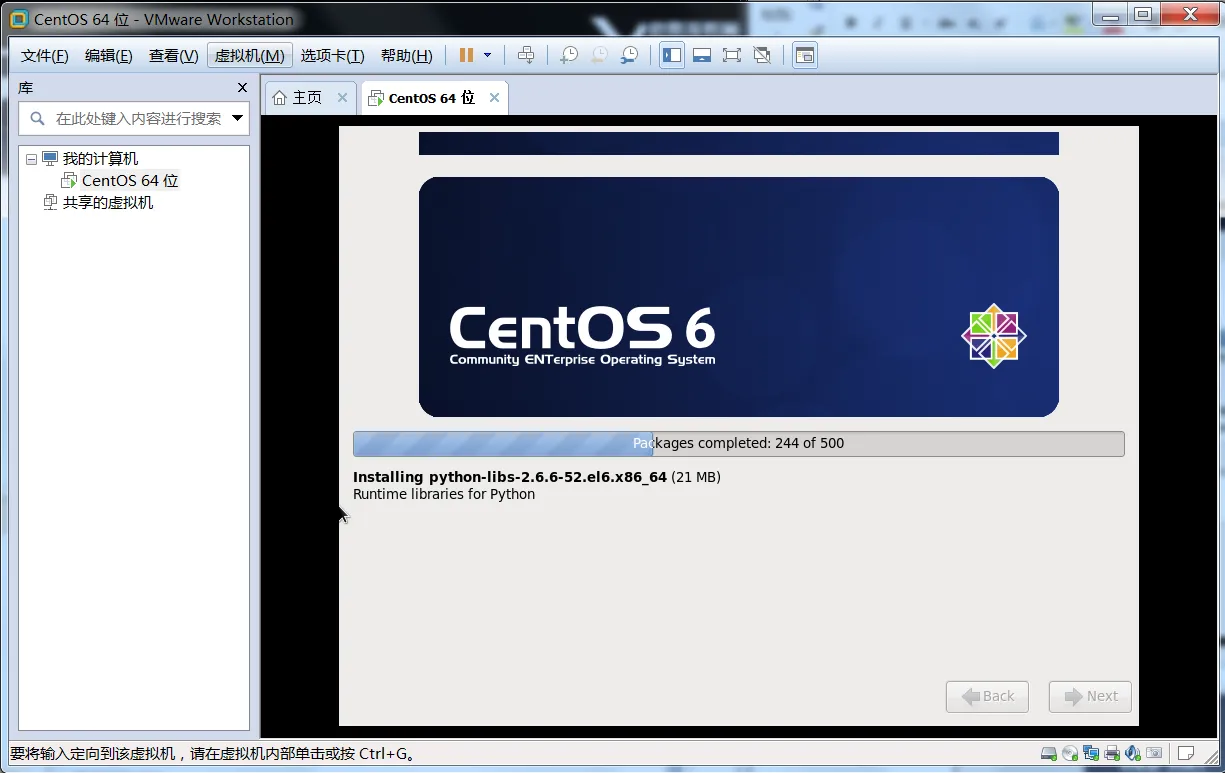The image size is (1225, 773).
Task: Click the network adapter status icon
Action: tap(1091, 753)
